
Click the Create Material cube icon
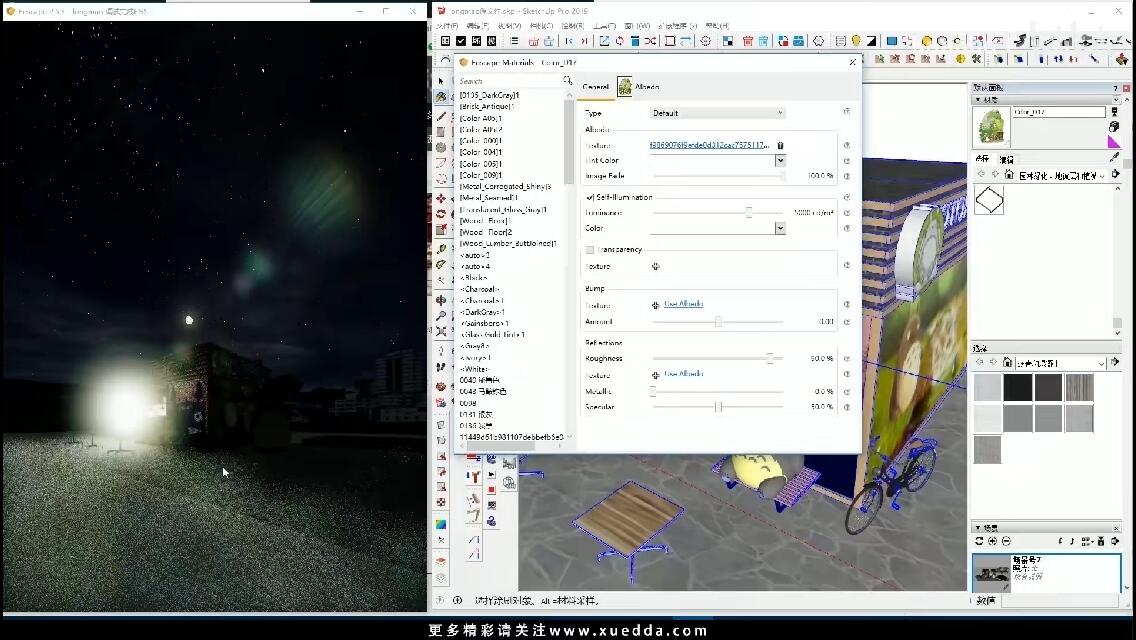coord(1114,126)
